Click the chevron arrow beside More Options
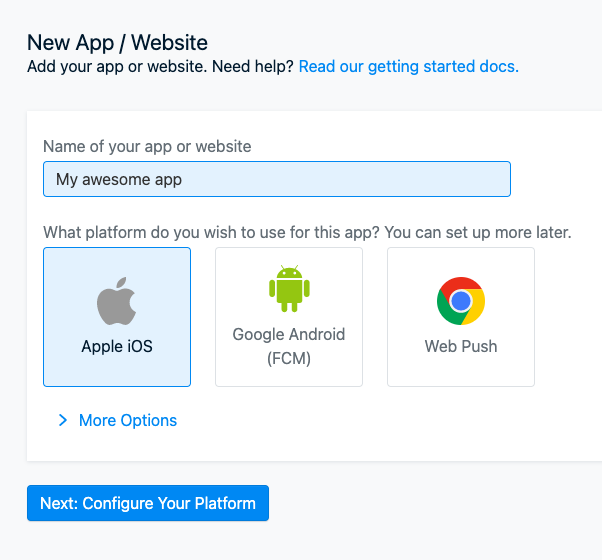The image size is (602, 560). tap(63, 420)
